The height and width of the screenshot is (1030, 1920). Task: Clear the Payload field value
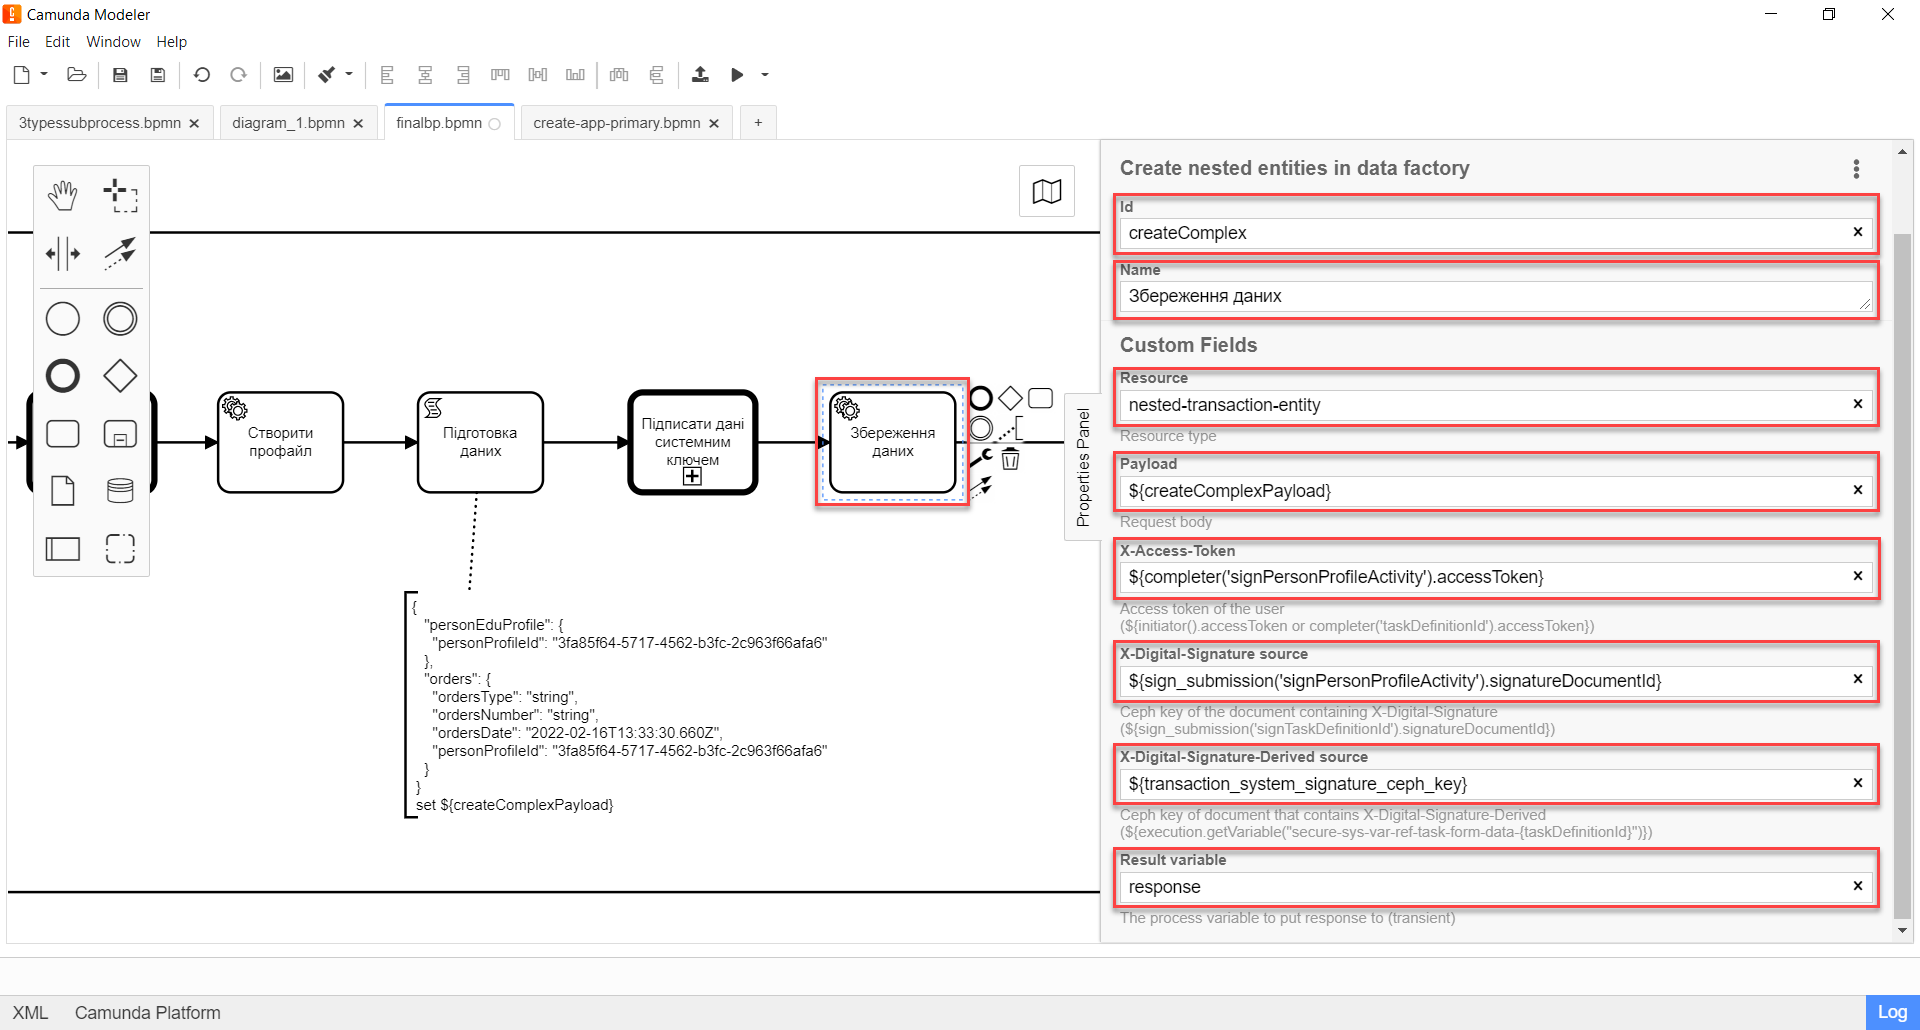coord(1858,490)
